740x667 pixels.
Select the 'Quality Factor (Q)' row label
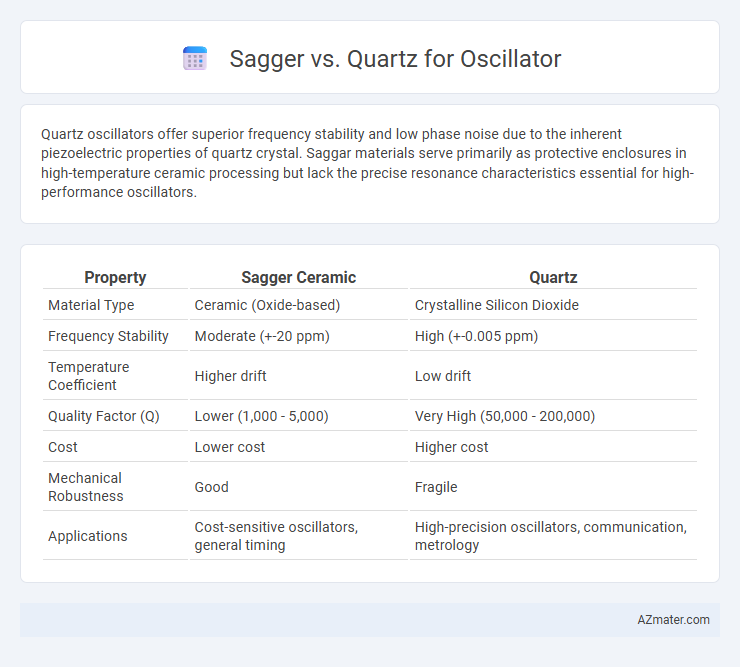[104, 416]
